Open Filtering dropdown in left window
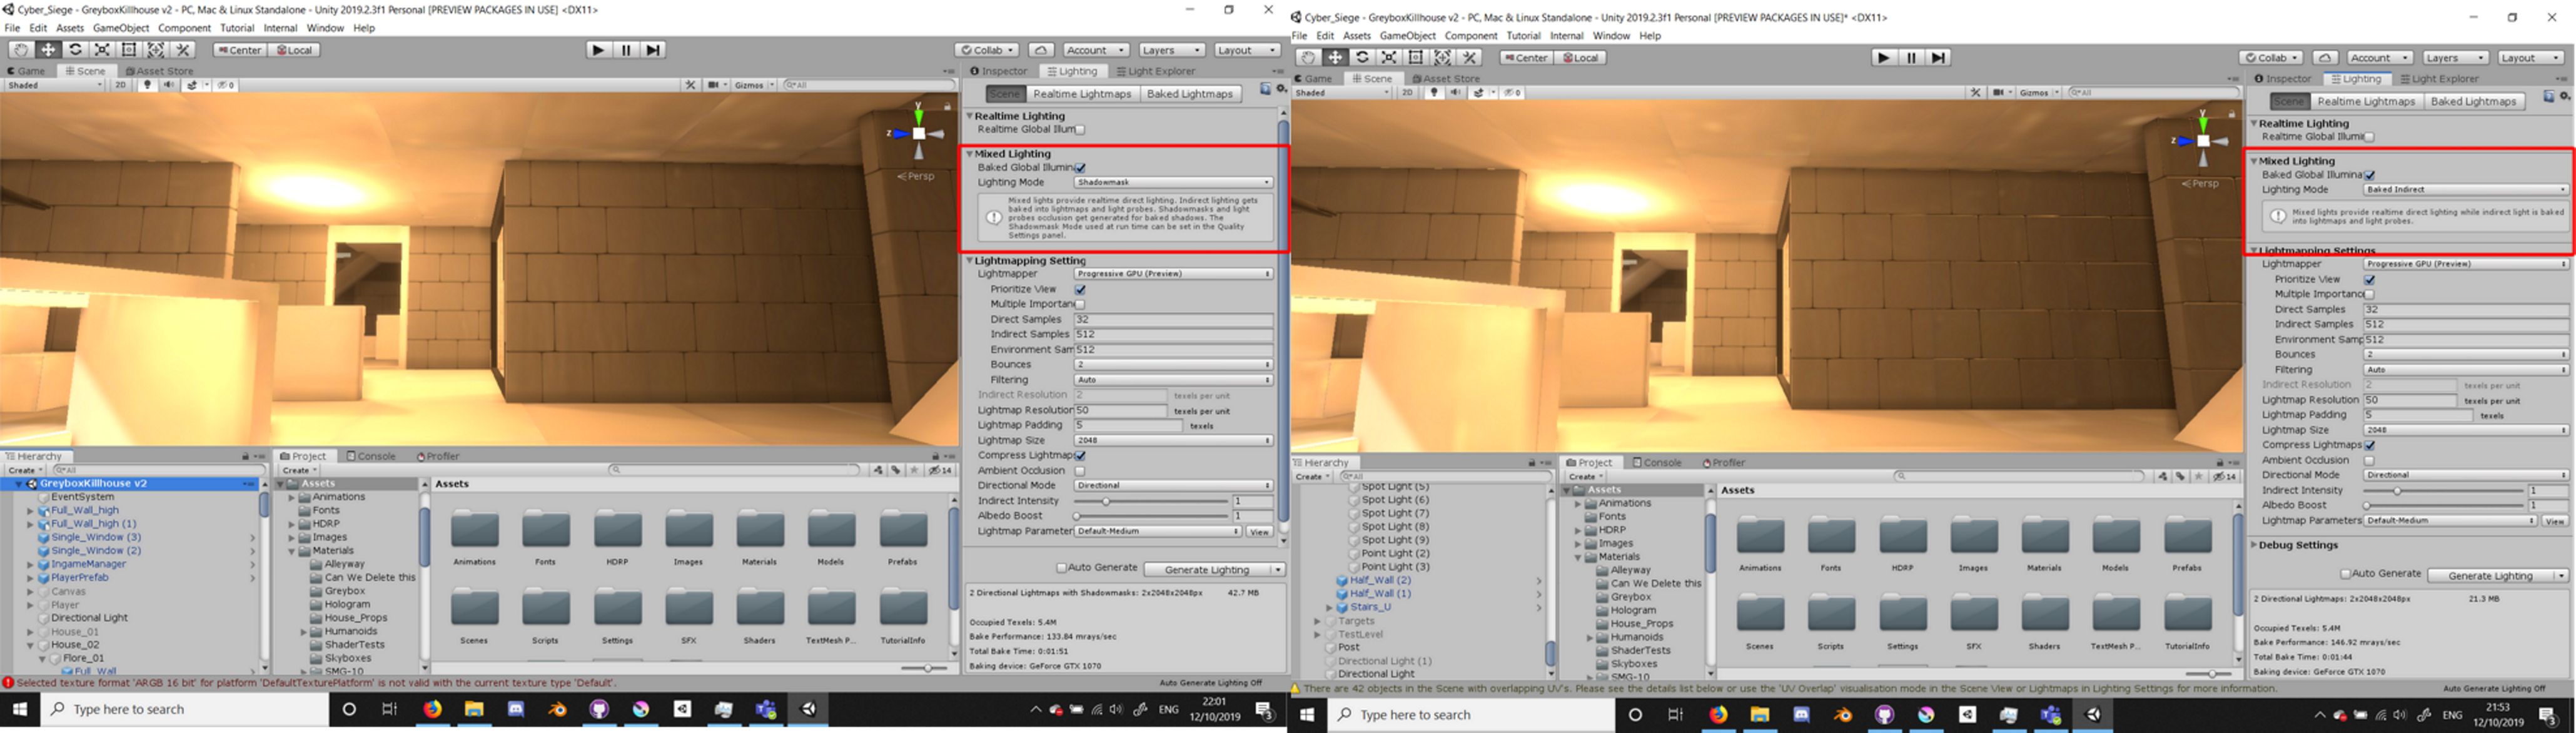Viewport: 2576px width, 733px height. click(1174, 379)
